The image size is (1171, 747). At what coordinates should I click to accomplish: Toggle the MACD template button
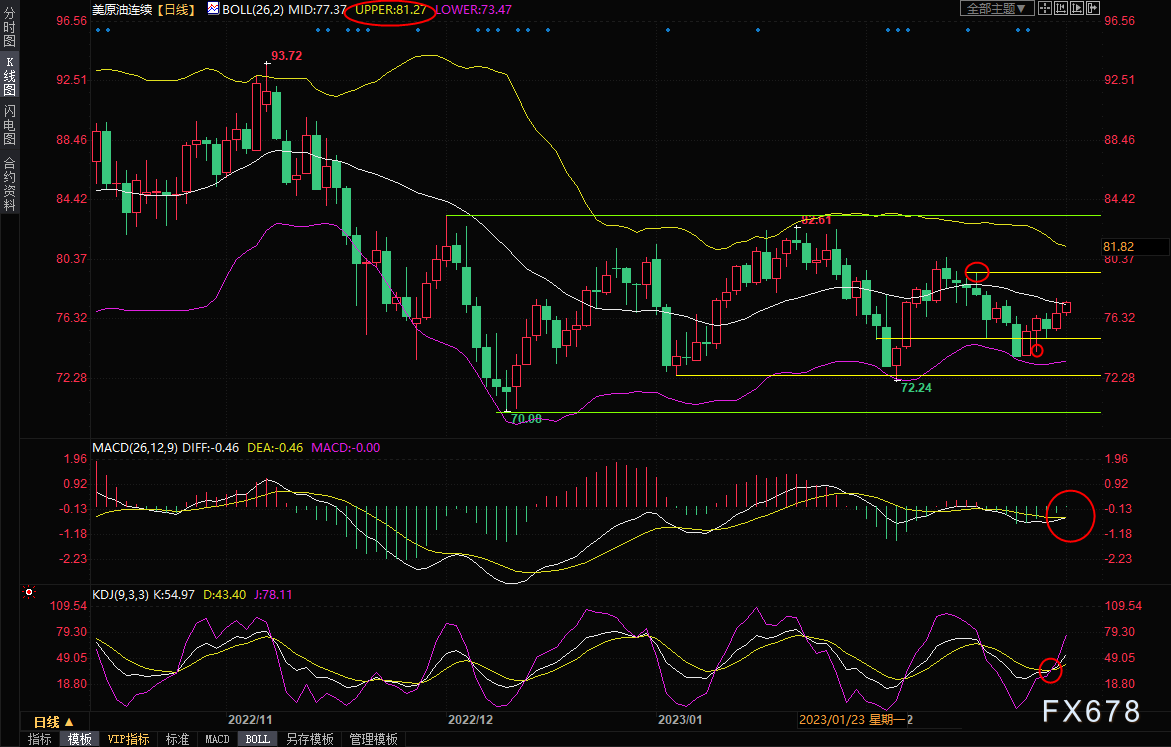pos(217,739)
